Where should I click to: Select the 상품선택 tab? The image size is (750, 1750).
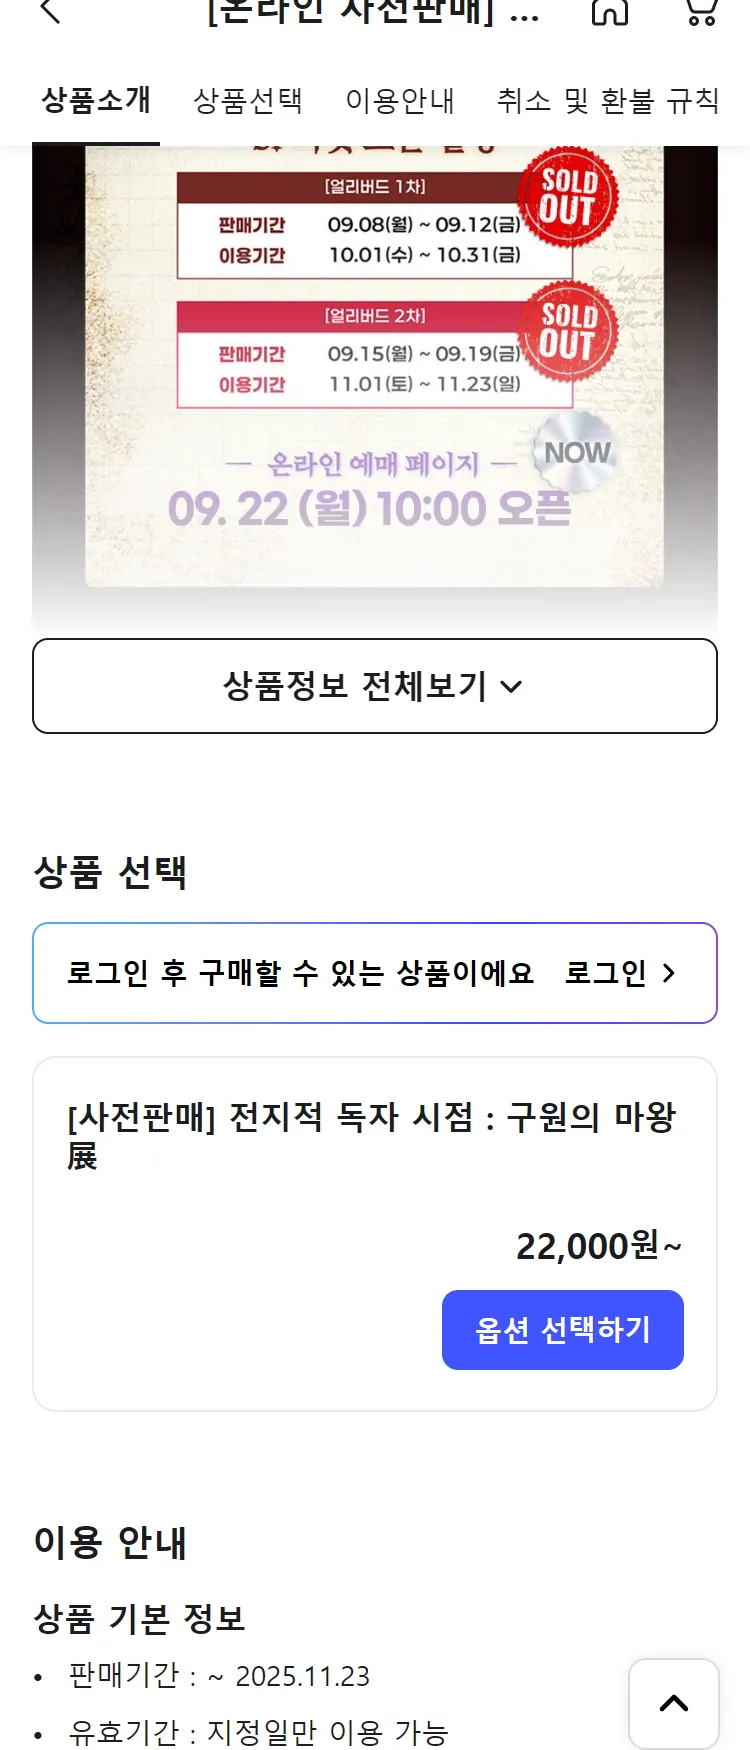coord(247,100)
